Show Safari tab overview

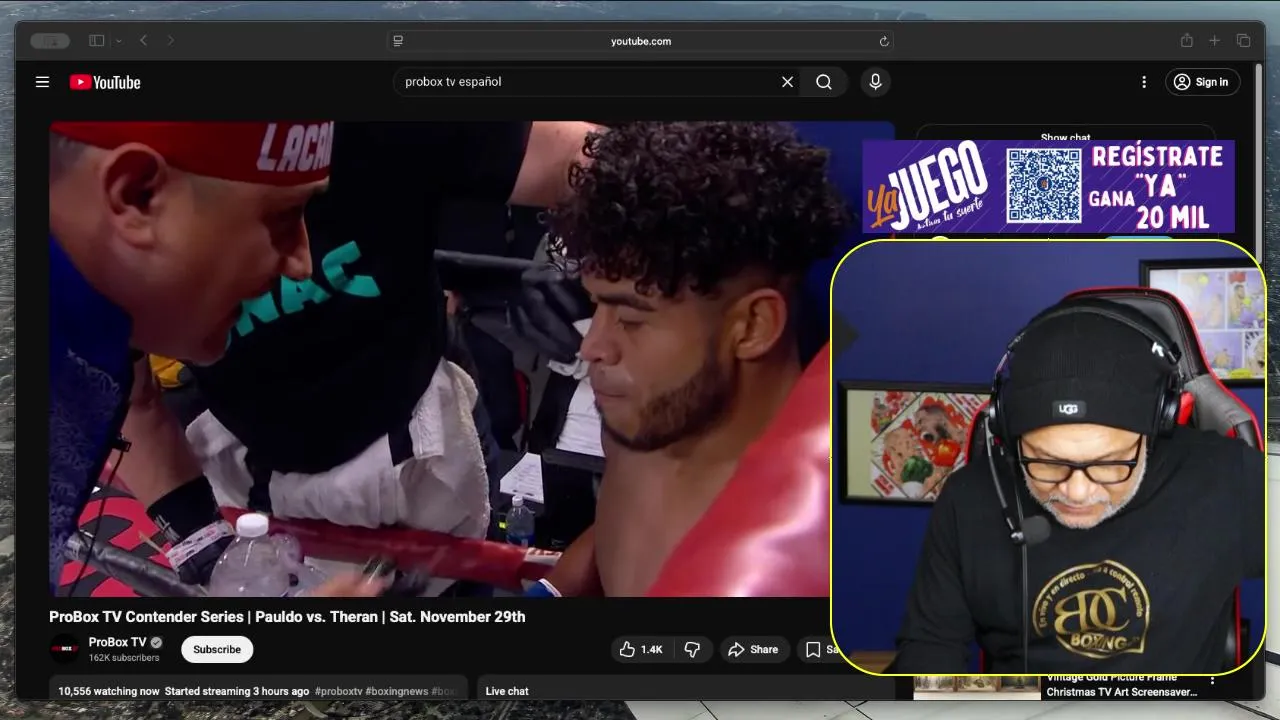1244,41
